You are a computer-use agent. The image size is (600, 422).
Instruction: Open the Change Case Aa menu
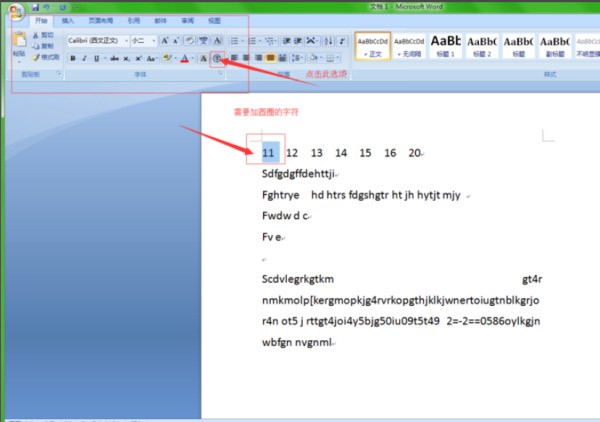(x=152, y=58)
